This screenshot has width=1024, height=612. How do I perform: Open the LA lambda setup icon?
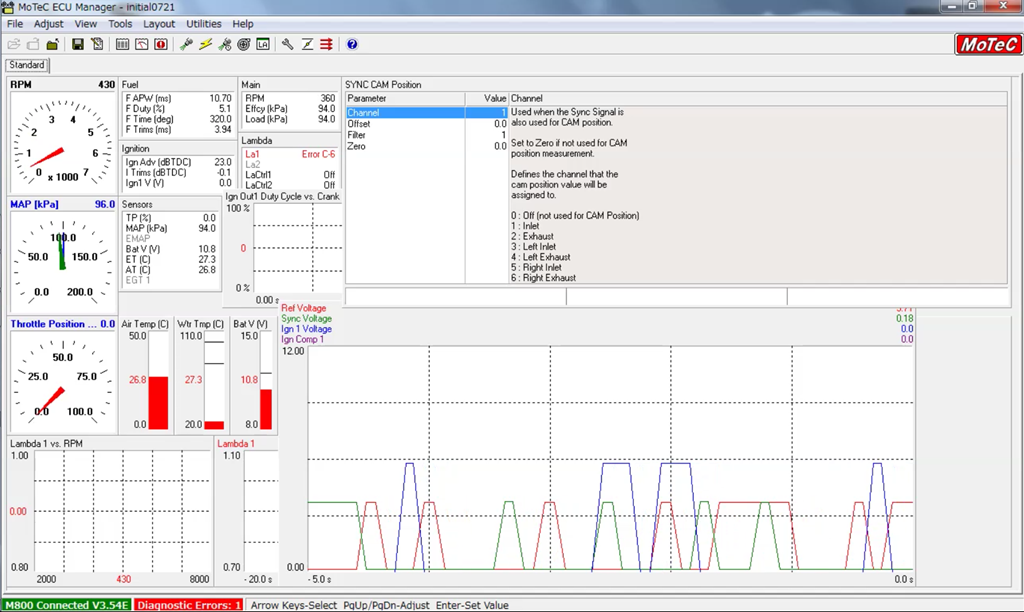(263, 44)
